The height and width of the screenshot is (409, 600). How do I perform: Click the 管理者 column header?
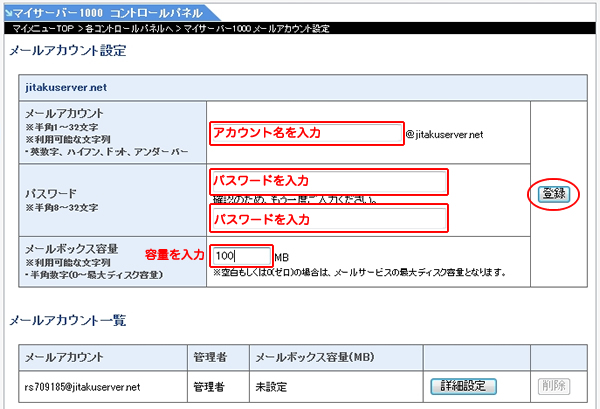pyautogui.click(x=209, y=355)
